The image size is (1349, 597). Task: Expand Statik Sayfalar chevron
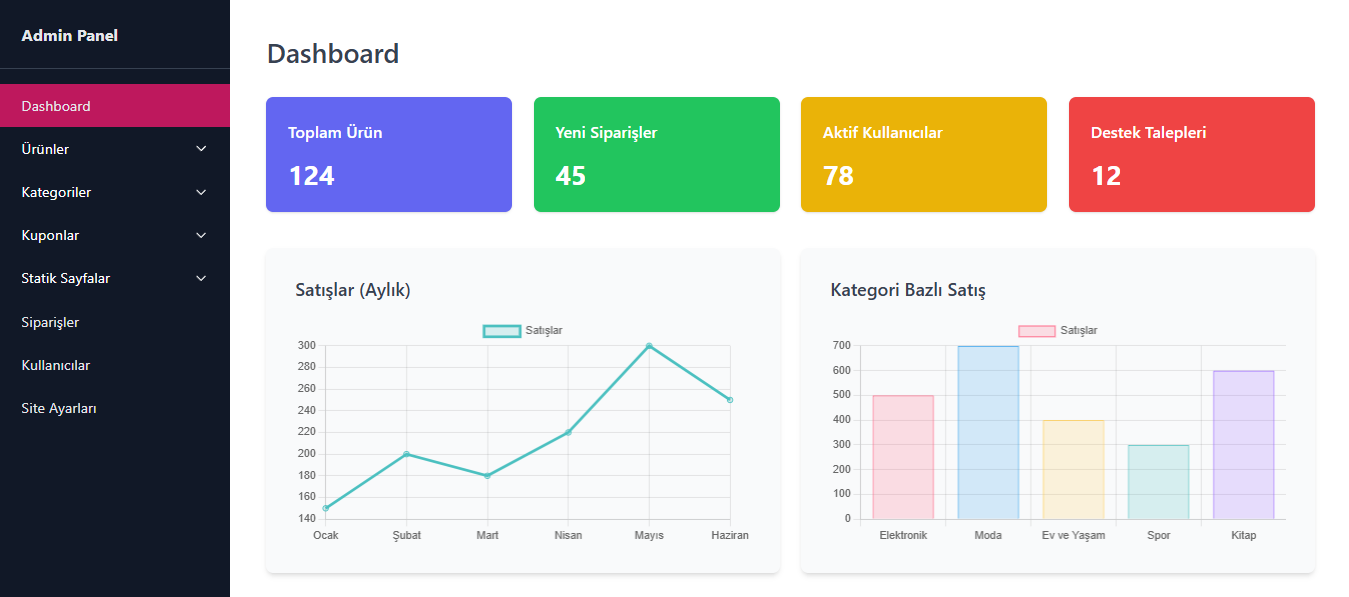click(201, 278)
